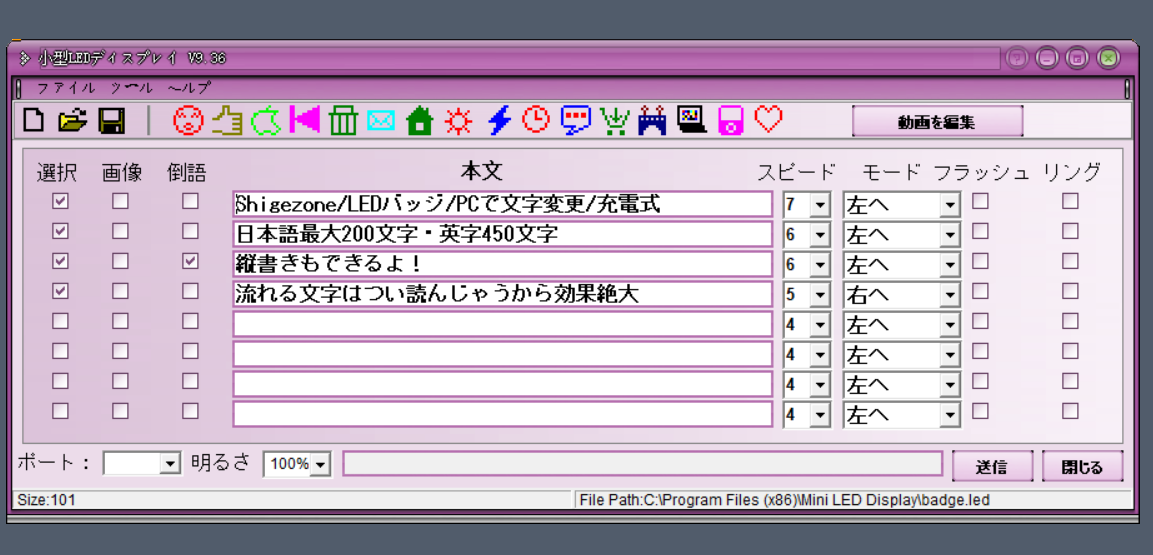This screenshot has width=1153, height=555.
Task: Click the File Path status bar text
Action: point(784,501)
